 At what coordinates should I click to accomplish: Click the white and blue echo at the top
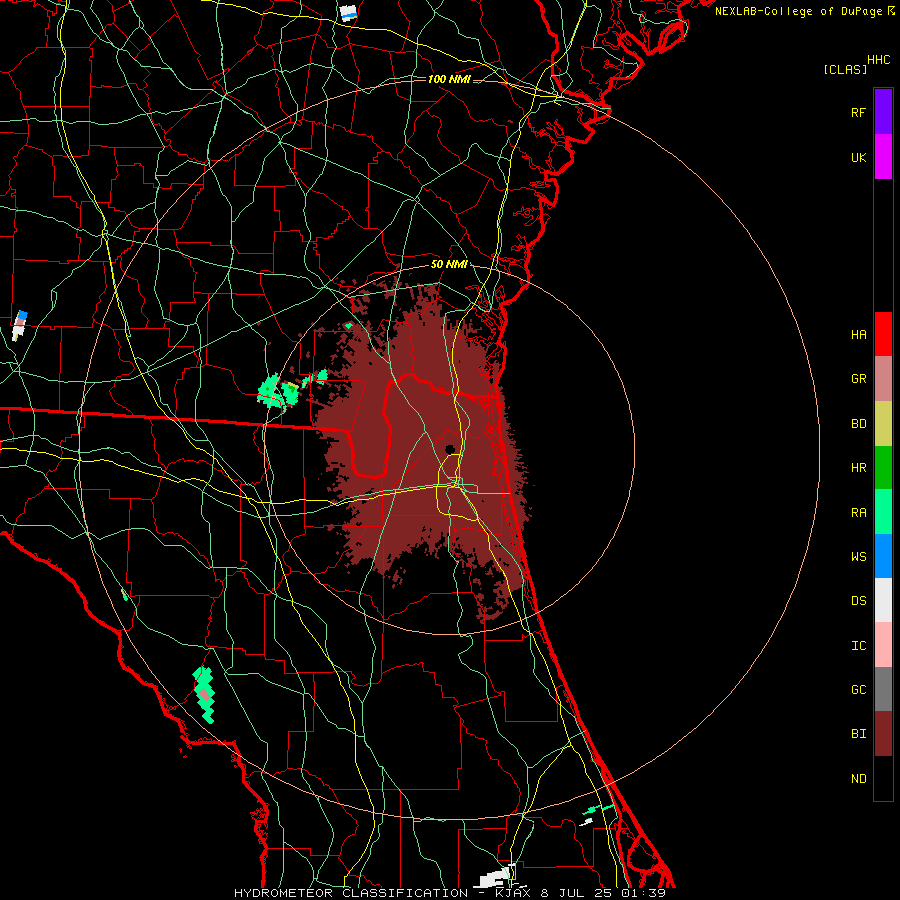[x=348, y=12]
